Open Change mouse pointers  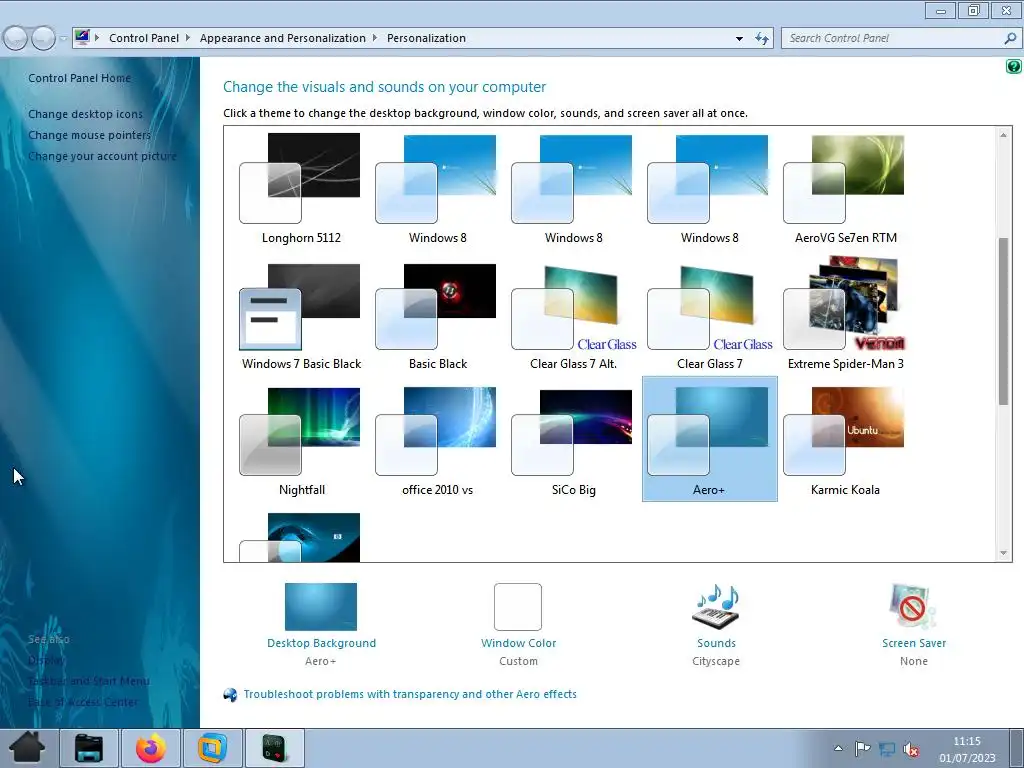pyautogui.click(x=89, y=135)
